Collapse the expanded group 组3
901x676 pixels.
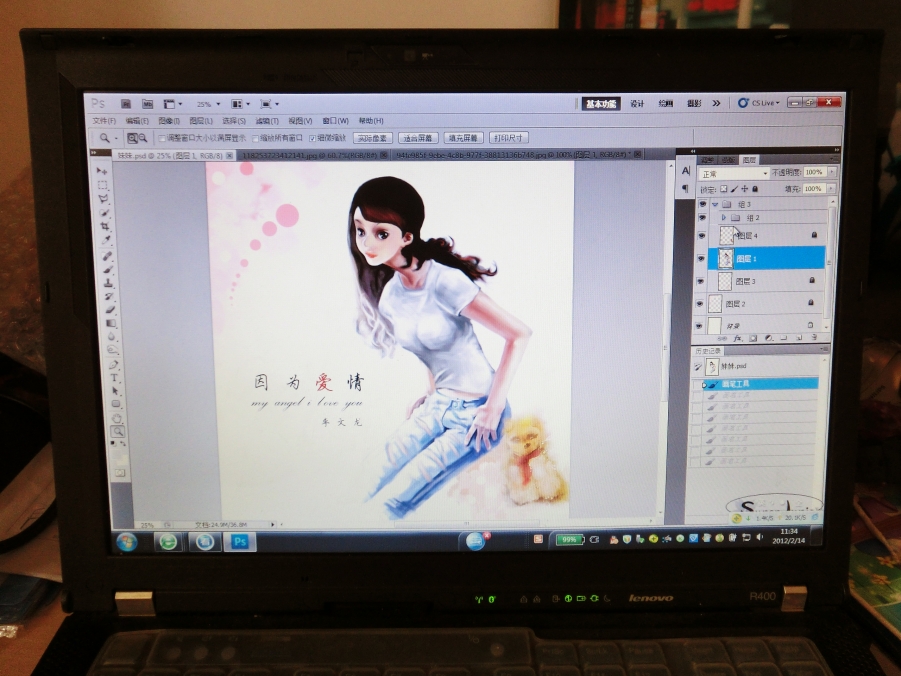coord(715,202)
